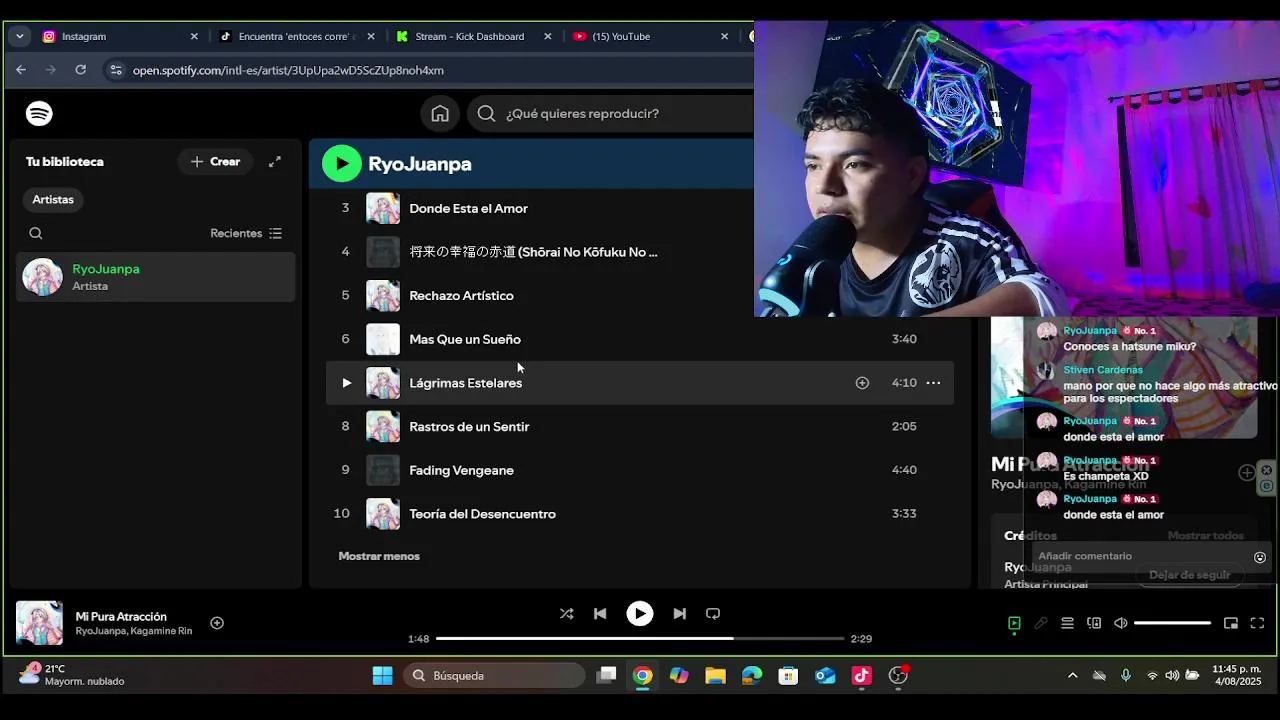Collapse the list with 'Mostrar menos'
The height and width of the screenshot is (720, 1280).
click(379, 556)
